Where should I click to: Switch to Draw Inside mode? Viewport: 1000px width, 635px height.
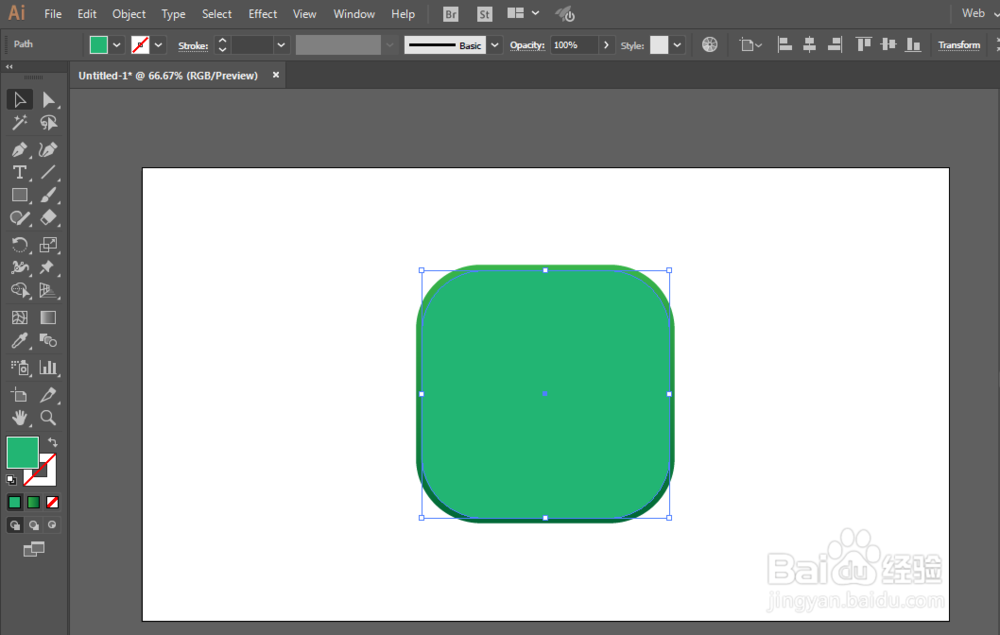(52, 525)
